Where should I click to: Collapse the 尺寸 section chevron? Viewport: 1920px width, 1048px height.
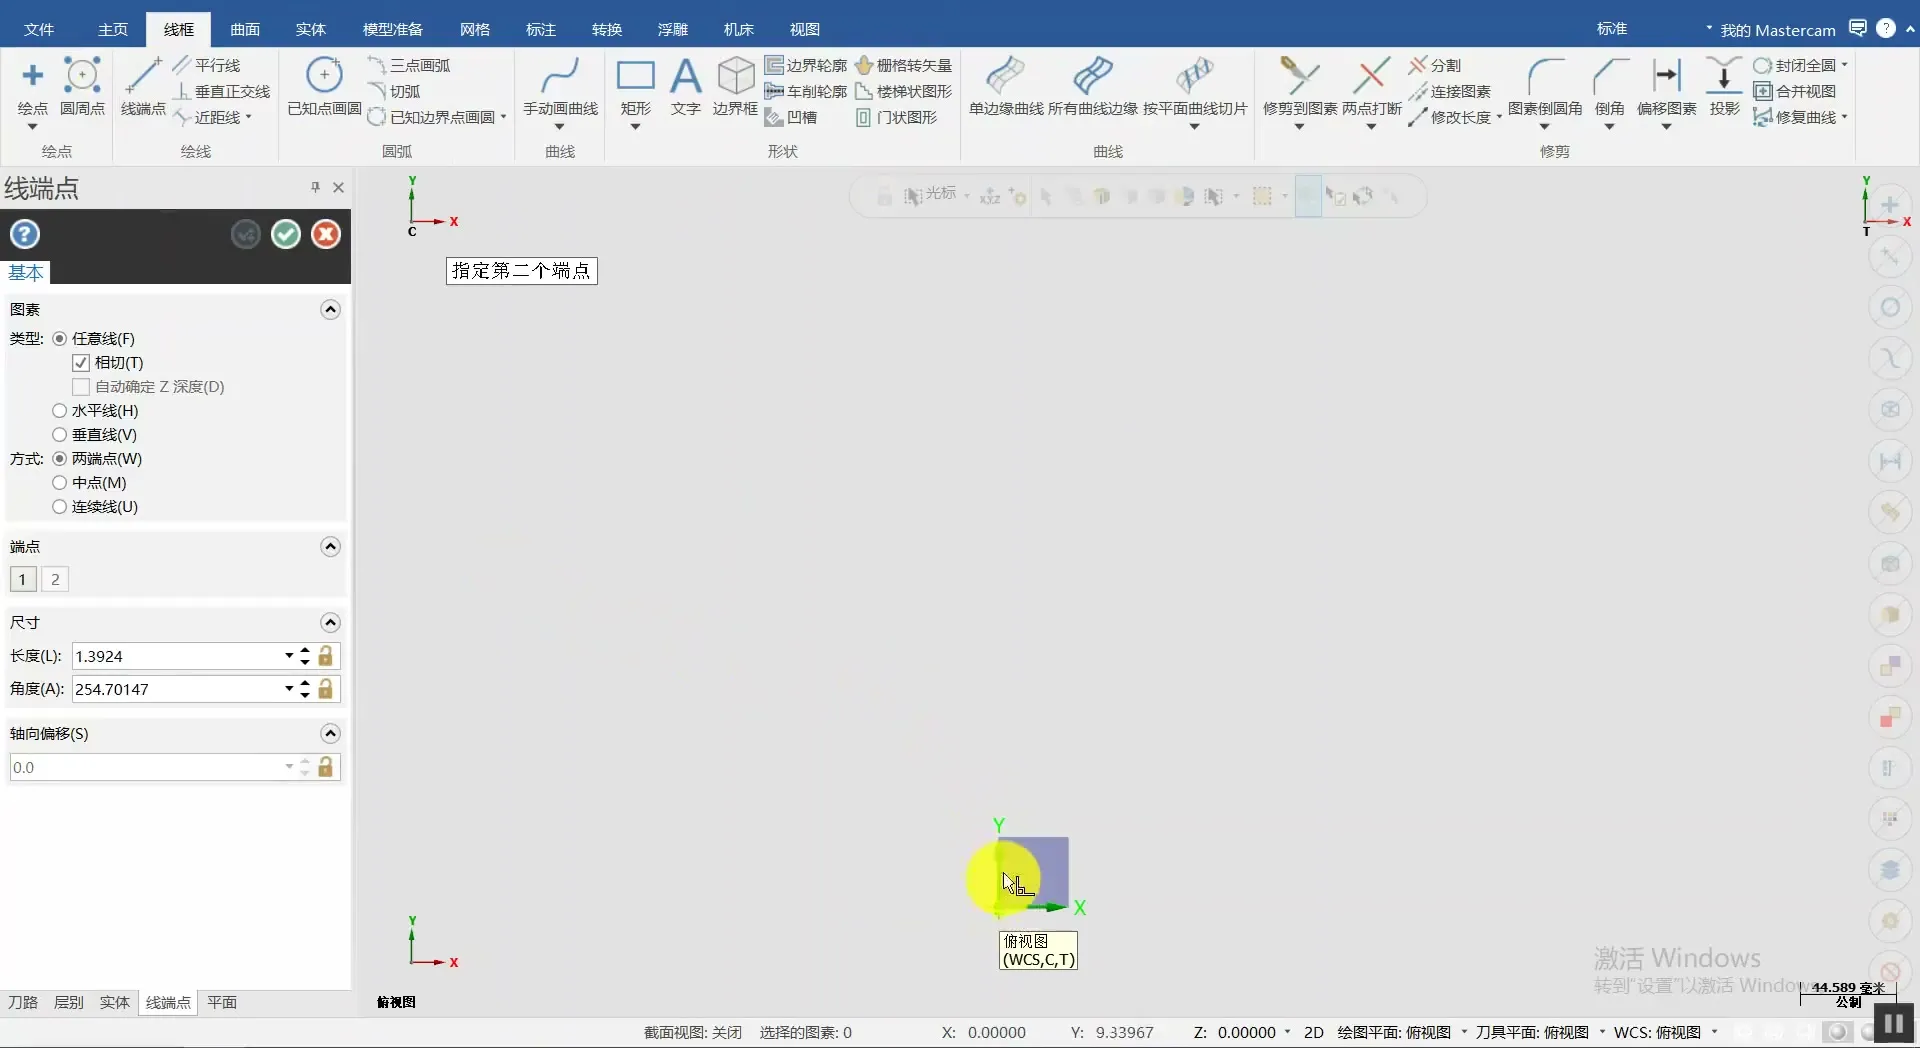(330, 623)
